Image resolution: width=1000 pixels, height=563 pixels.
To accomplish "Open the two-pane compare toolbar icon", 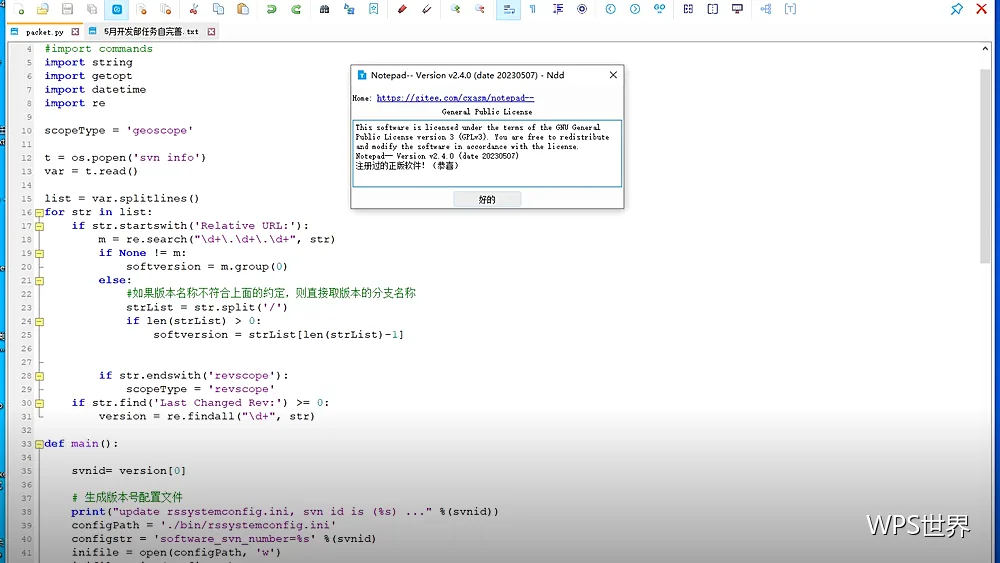I will pos(712,9).
